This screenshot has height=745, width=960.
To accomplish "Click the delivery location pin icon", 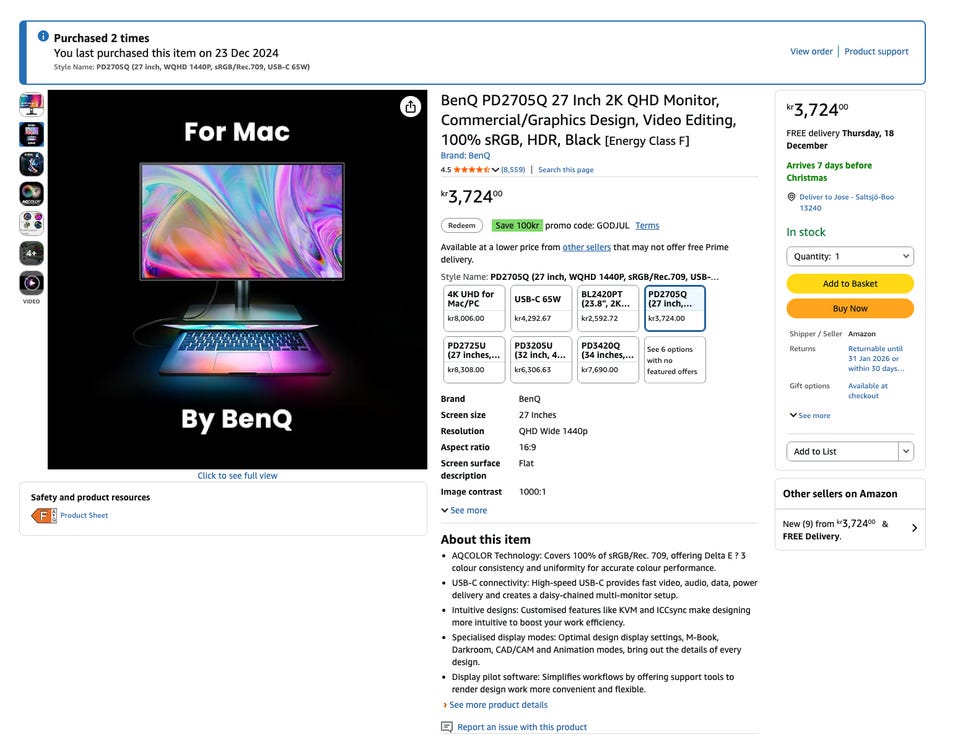I will [x=791, y=197].
